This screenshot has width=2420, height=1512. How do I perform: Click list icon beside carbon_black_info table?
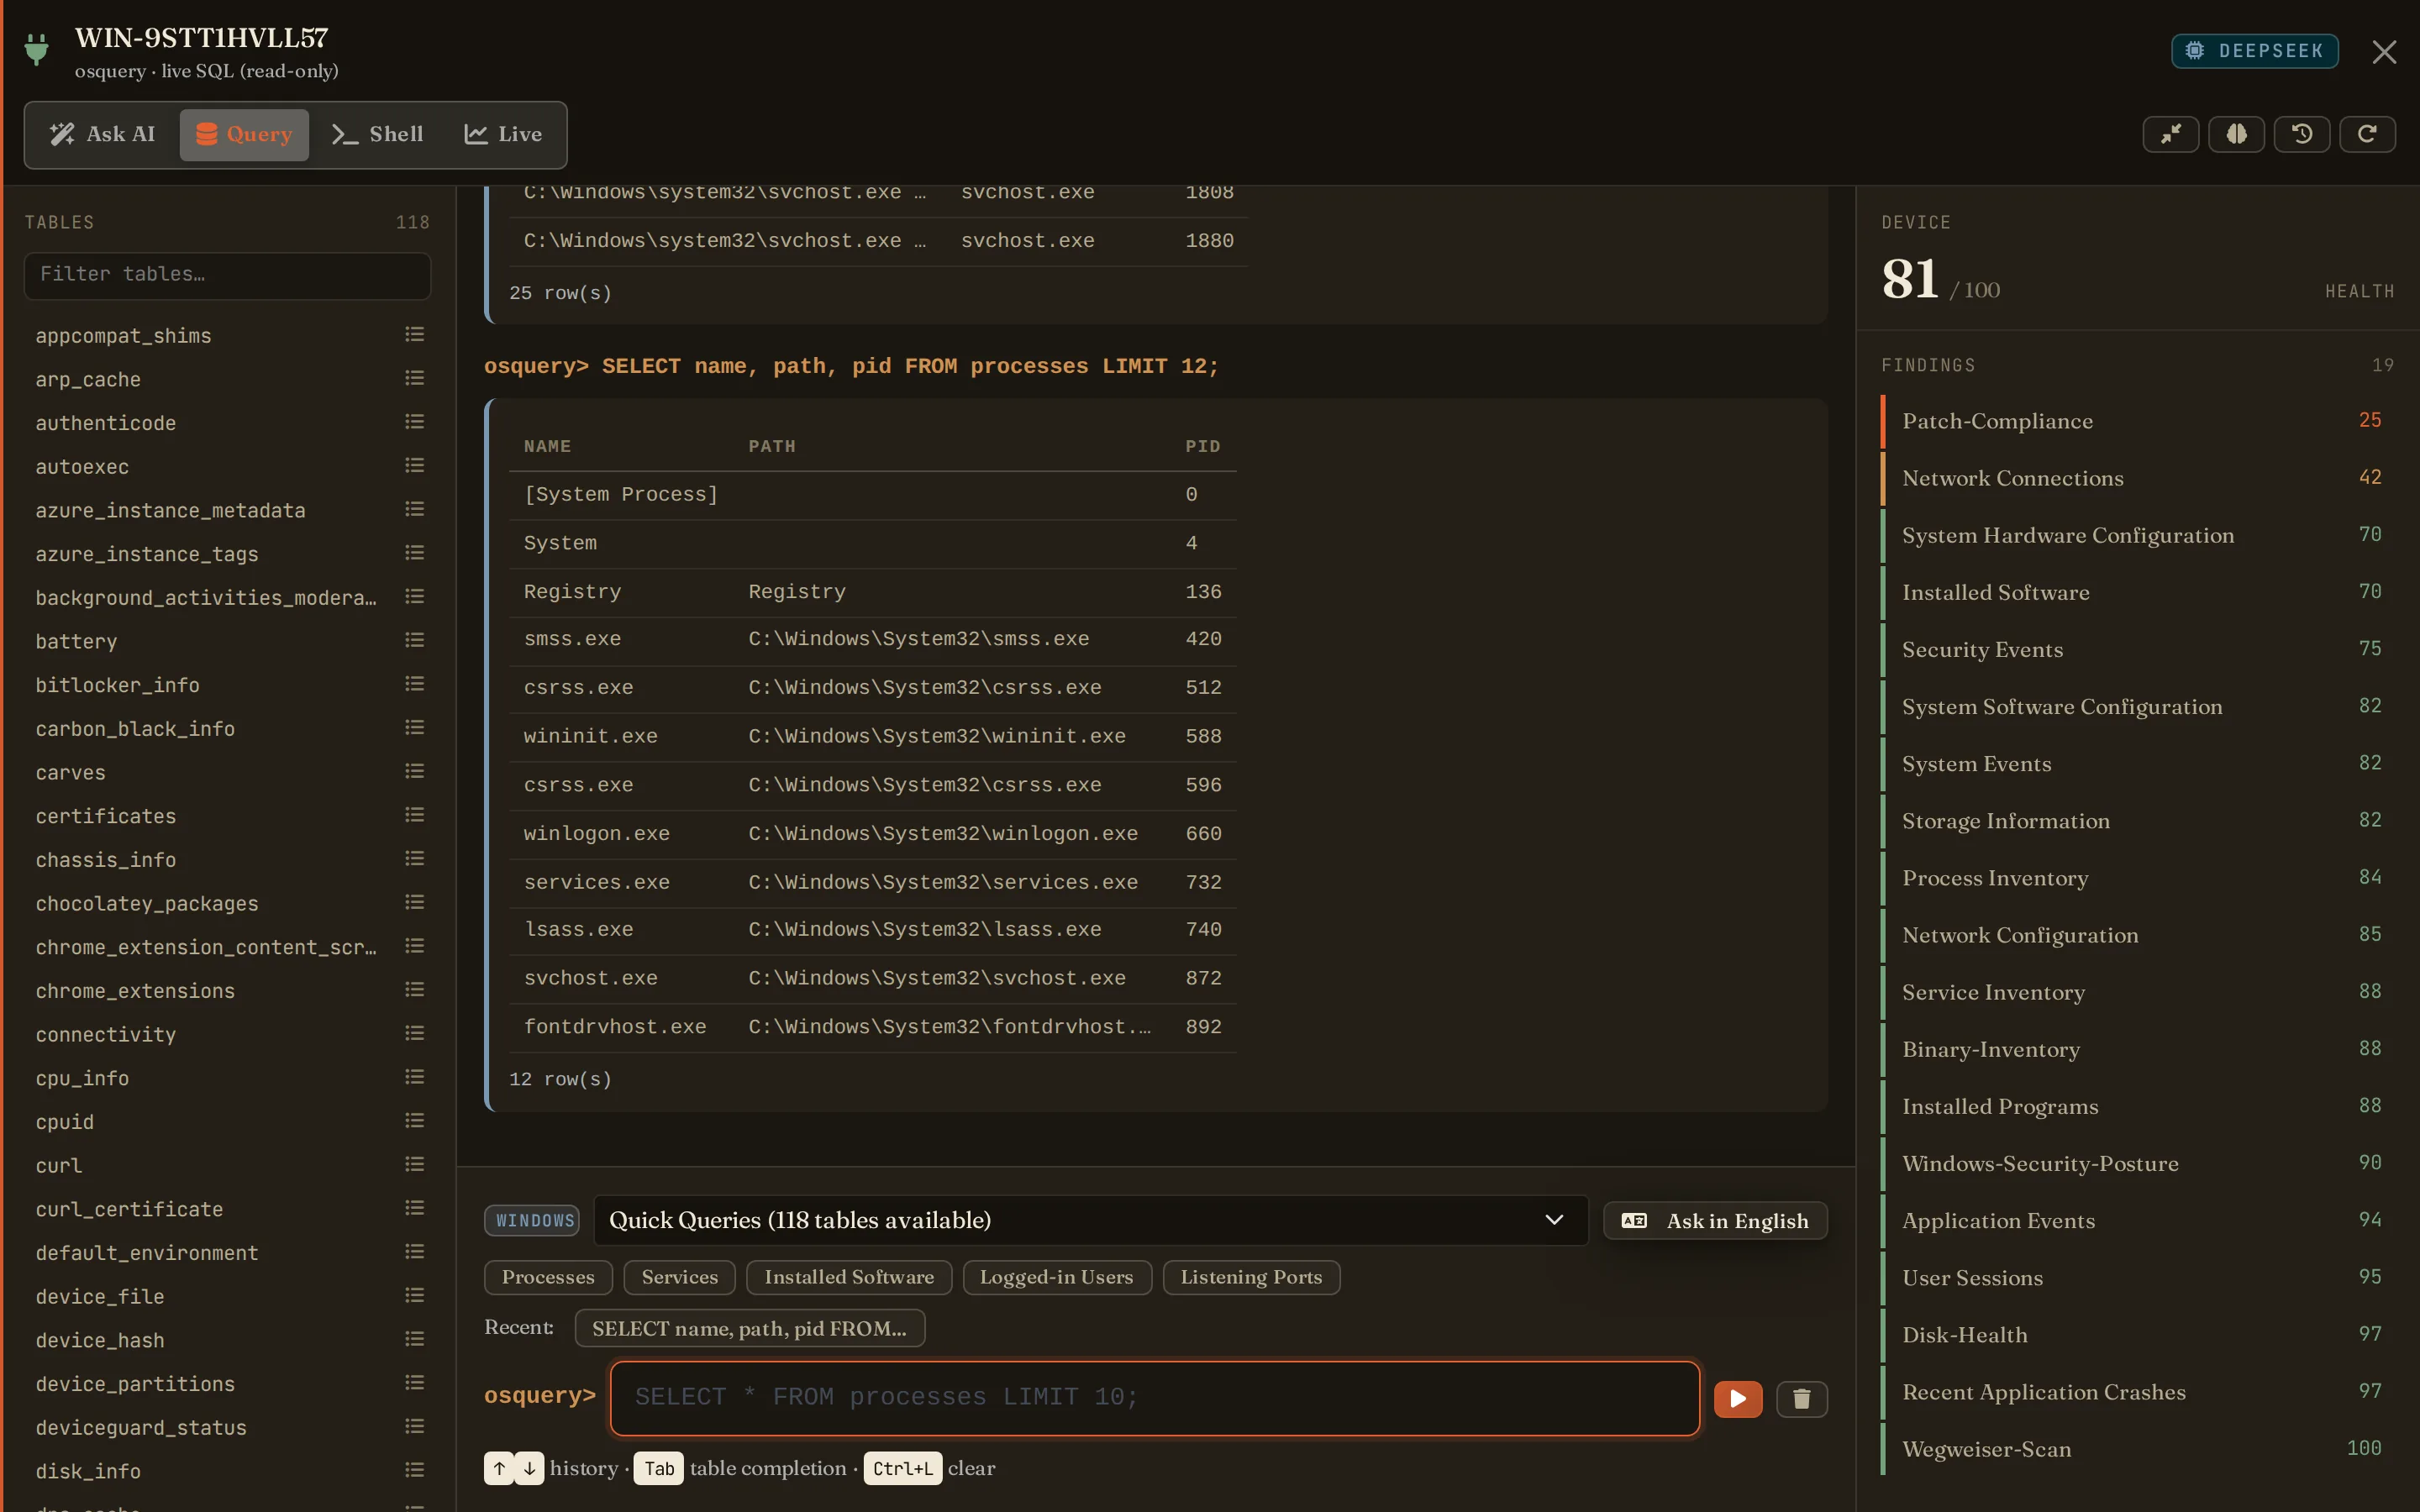(x=414, y=728)
